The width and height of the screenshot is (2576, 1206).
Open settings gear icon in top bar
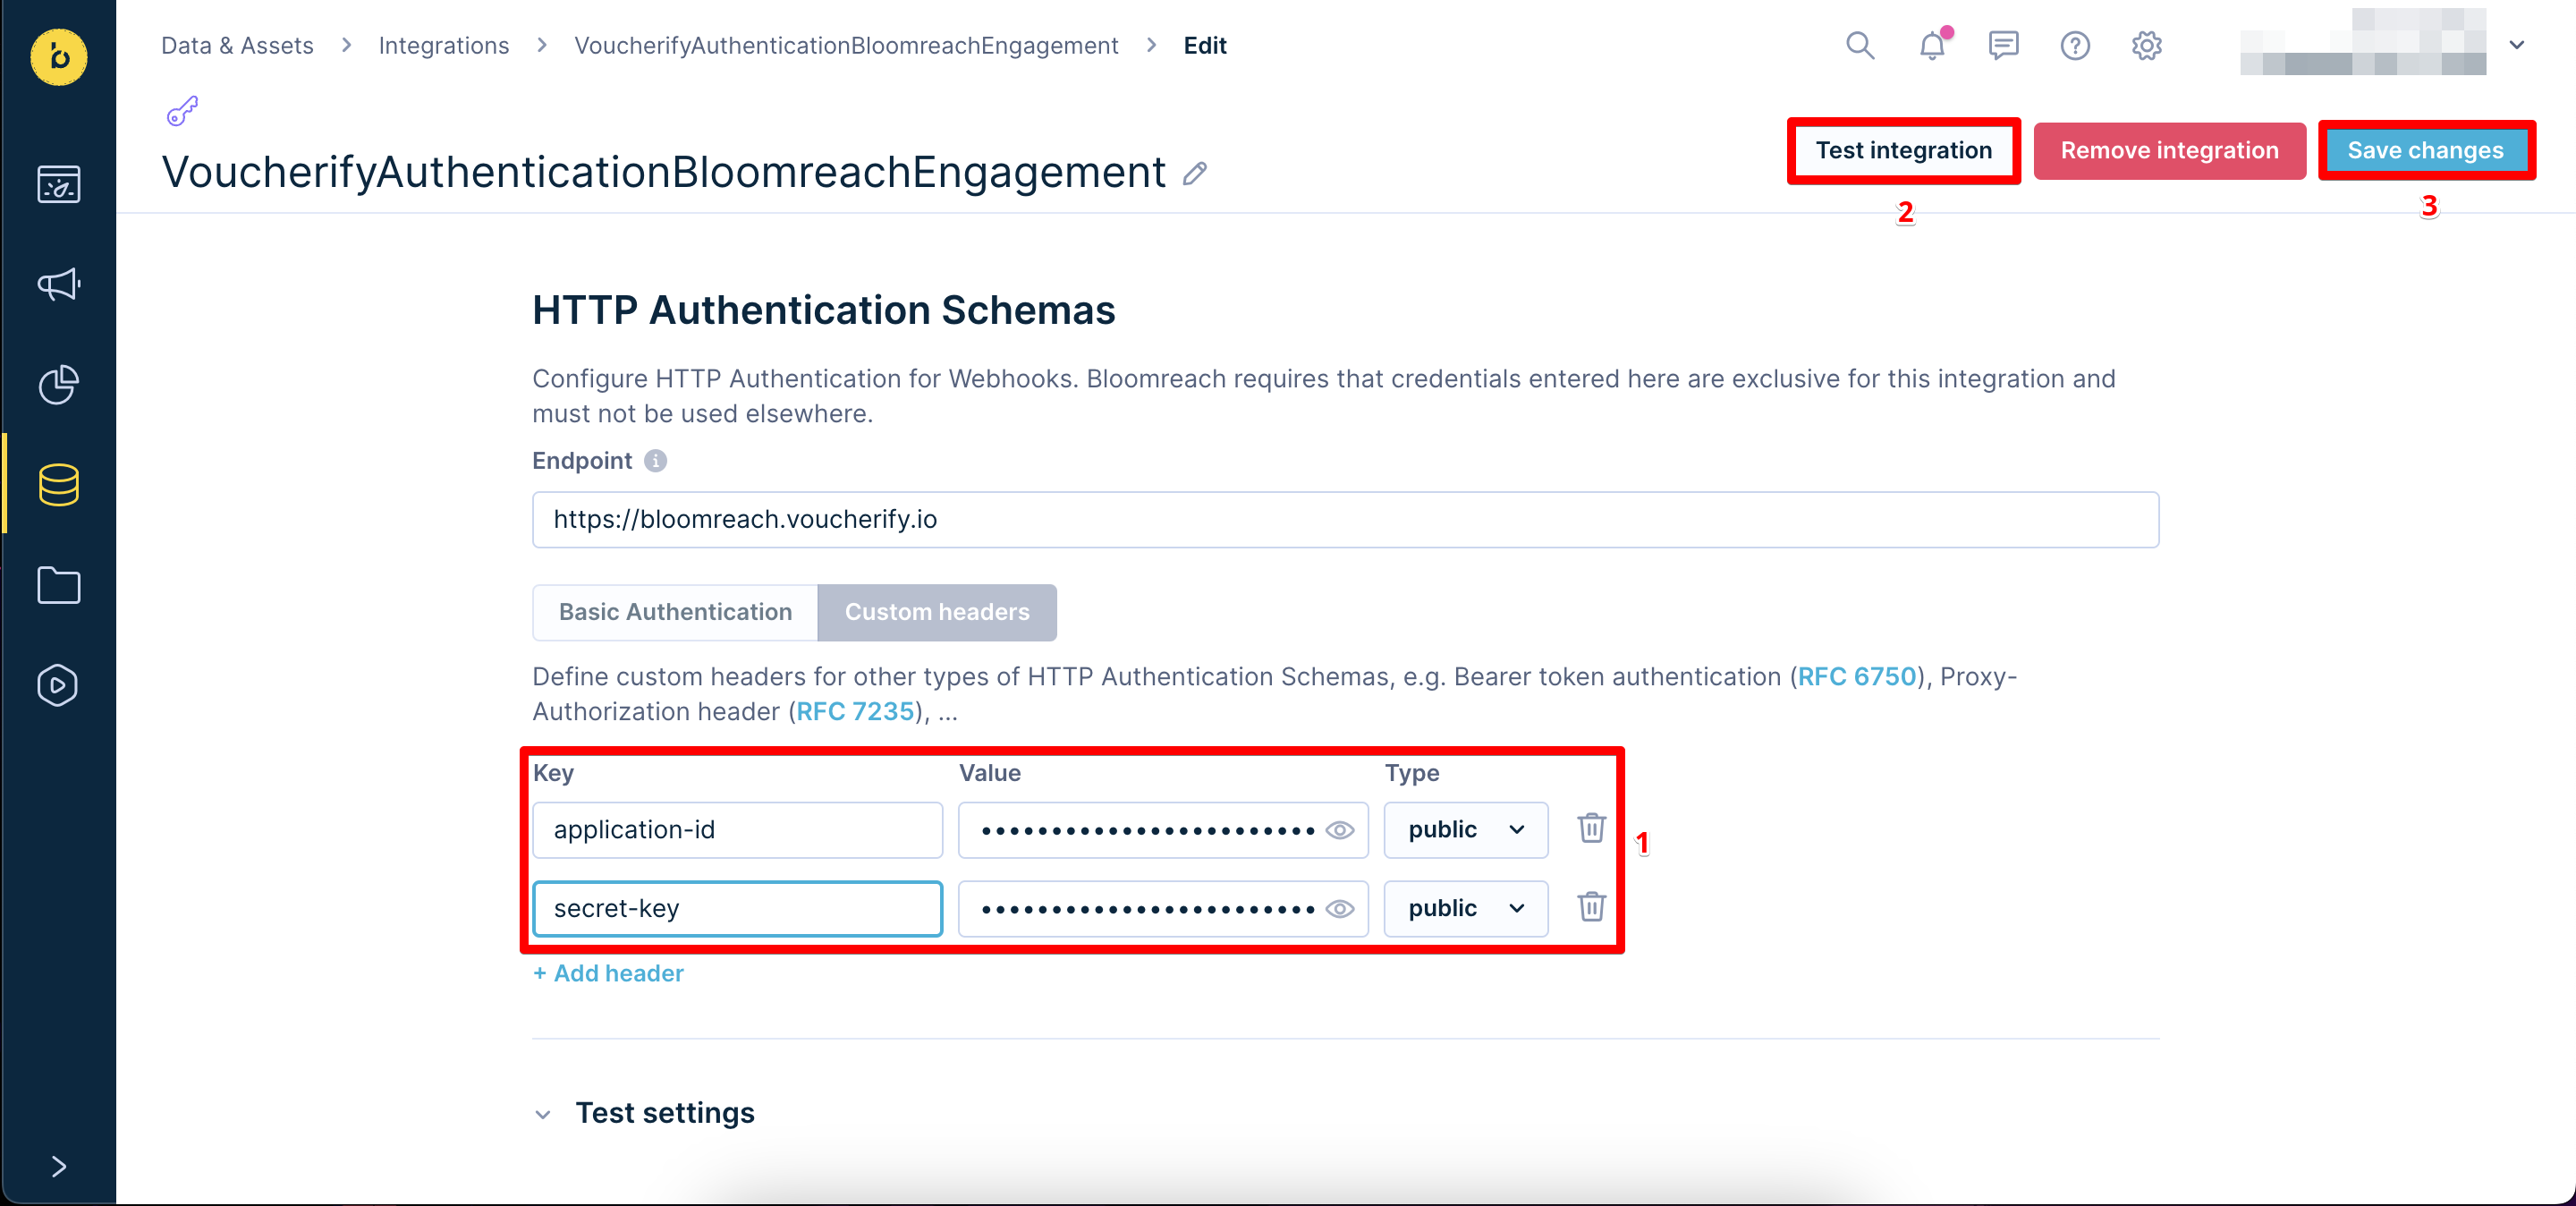point(2146,45)
